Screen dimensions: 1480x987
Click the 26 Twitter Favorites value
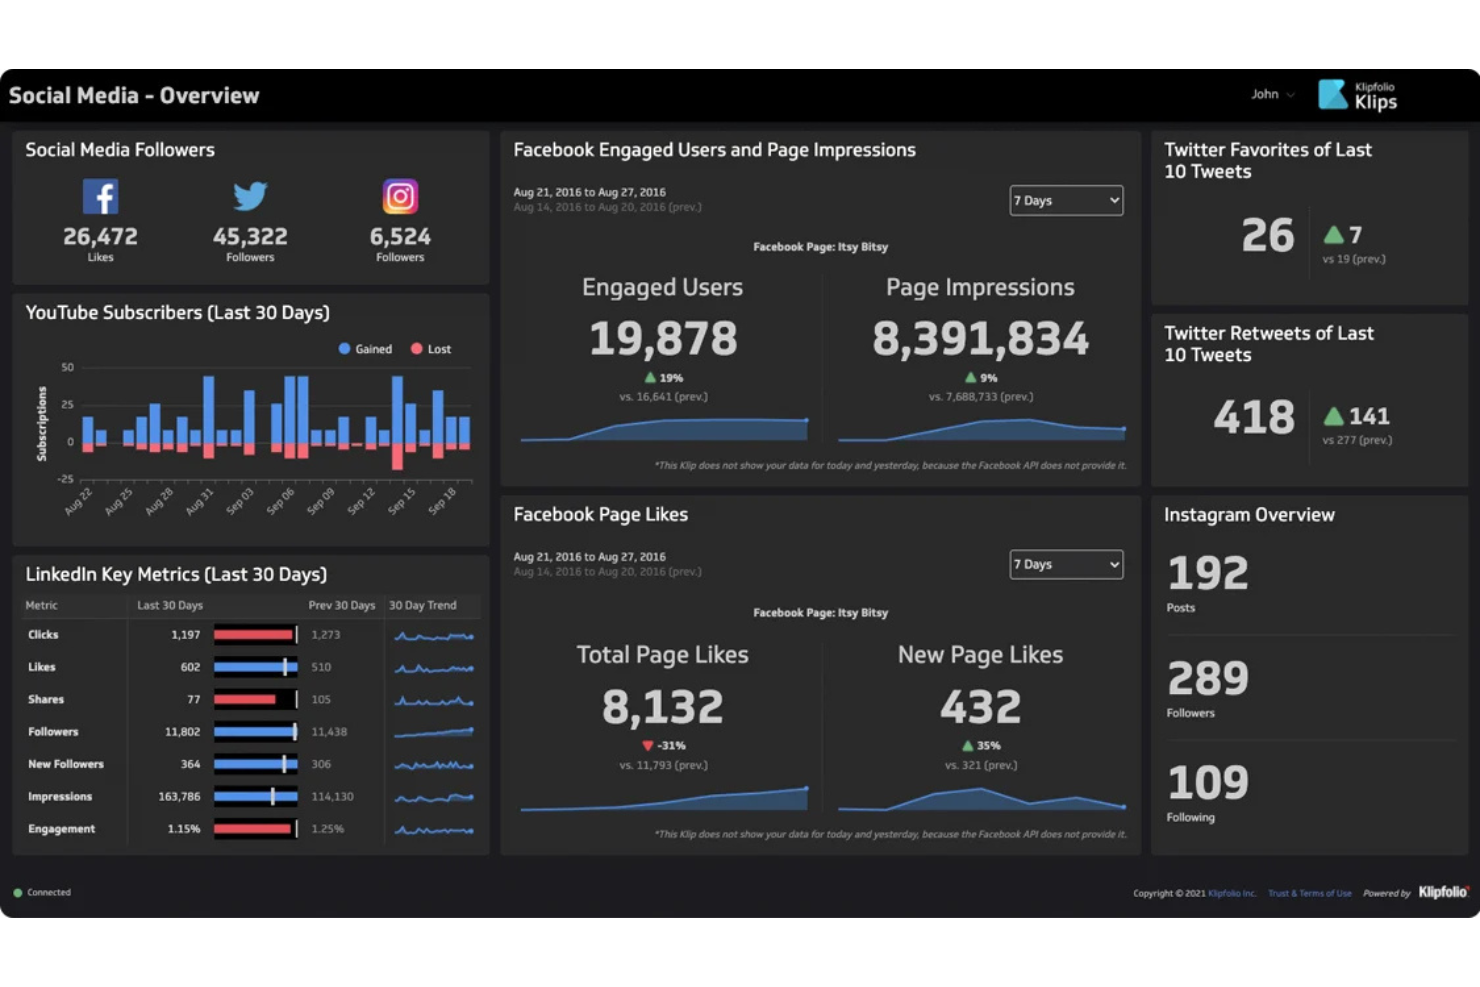(1268, 236)
